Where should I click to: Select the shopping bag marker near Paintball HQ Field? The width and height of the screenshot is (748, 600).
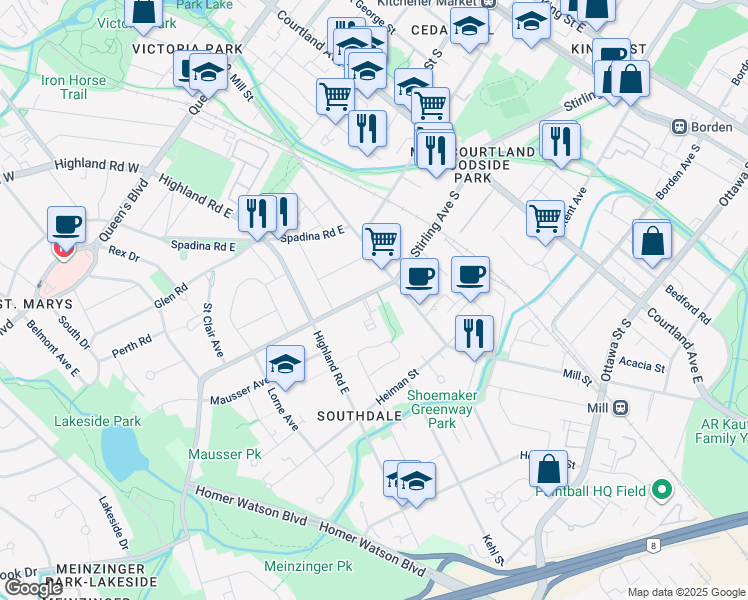[x=548, y=468]
